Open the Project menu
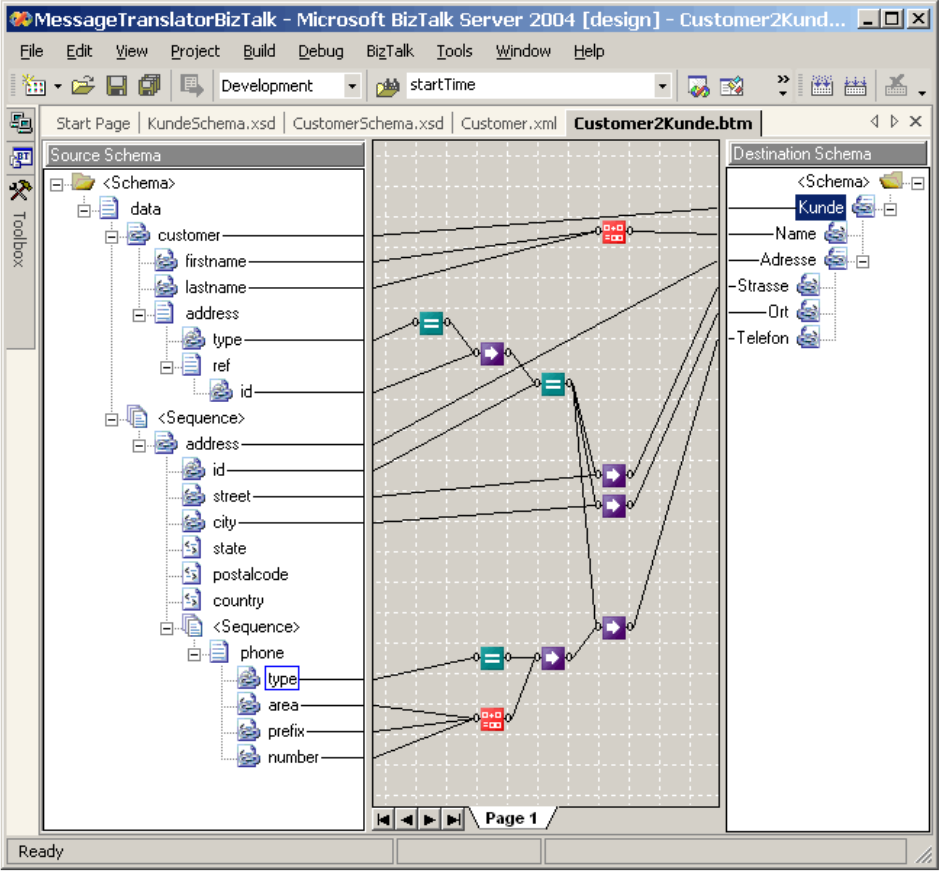This screenshot has width=939, height=871. click(195, 52)
